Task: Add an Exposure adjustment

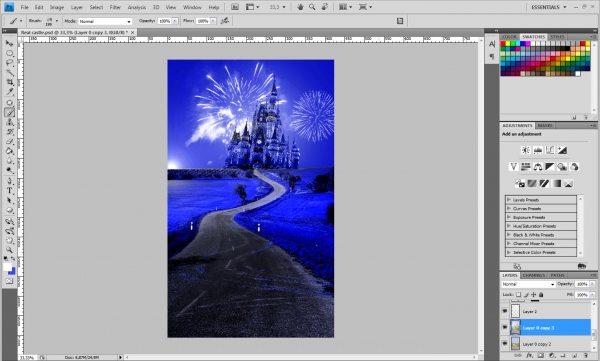Action: point(562,150)
